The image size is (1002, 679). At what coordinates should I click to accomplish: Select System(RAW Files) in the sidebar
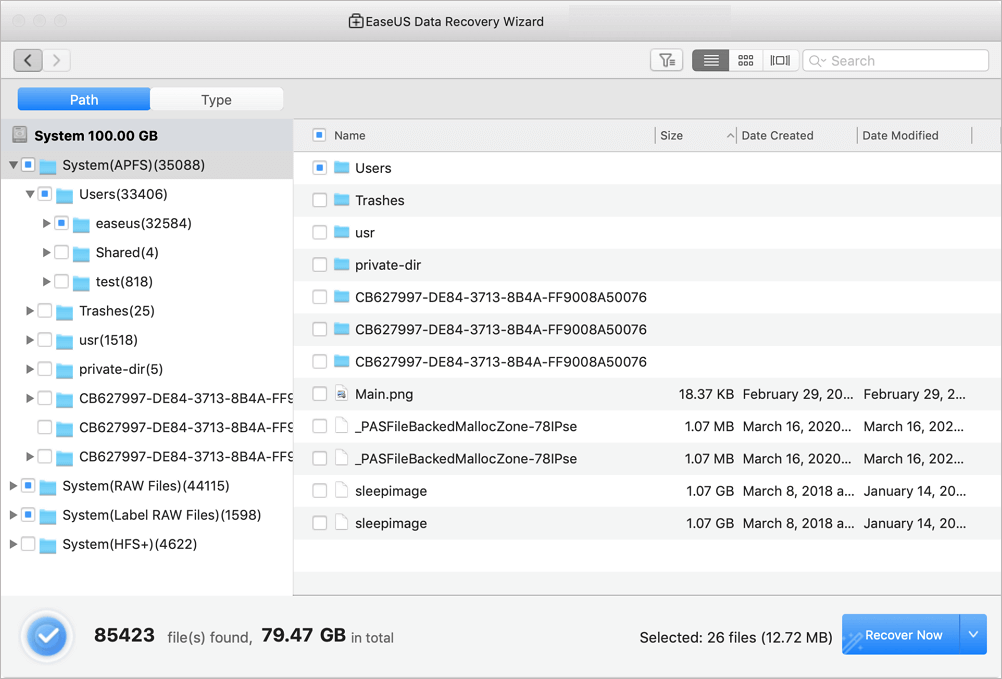pyautogui.click(x=145, y=486)
